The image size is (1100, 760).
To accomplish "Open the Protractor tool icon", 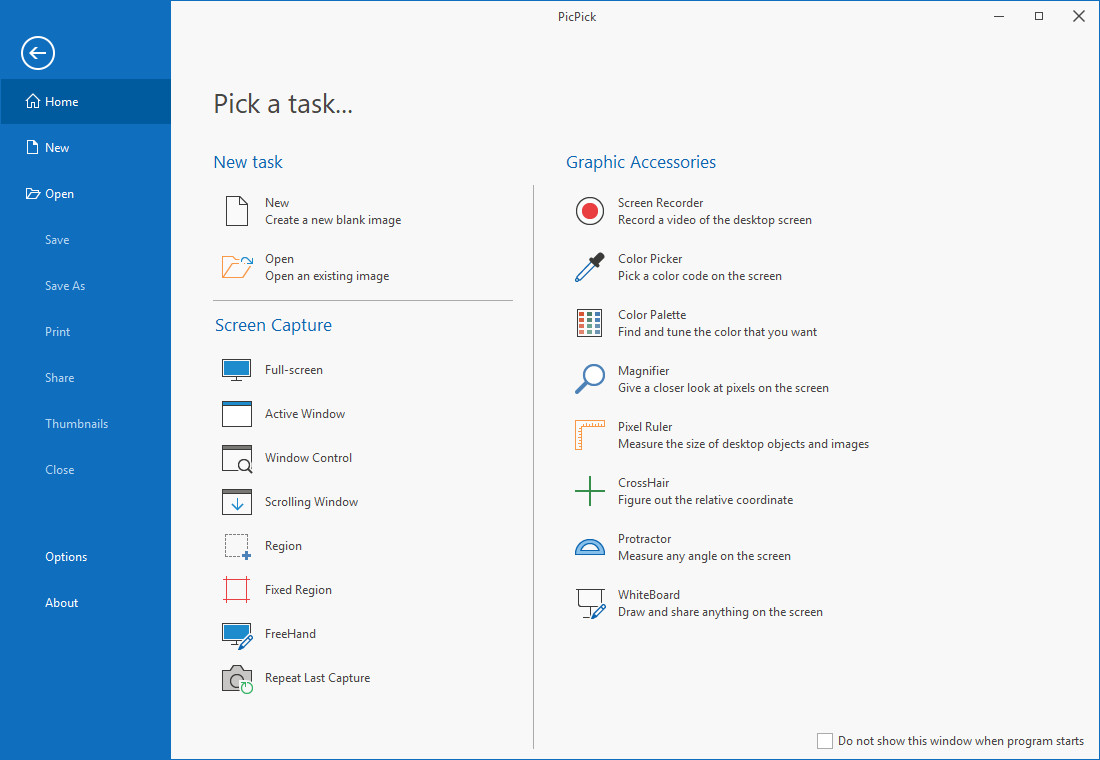I will [x=590, y=547].
